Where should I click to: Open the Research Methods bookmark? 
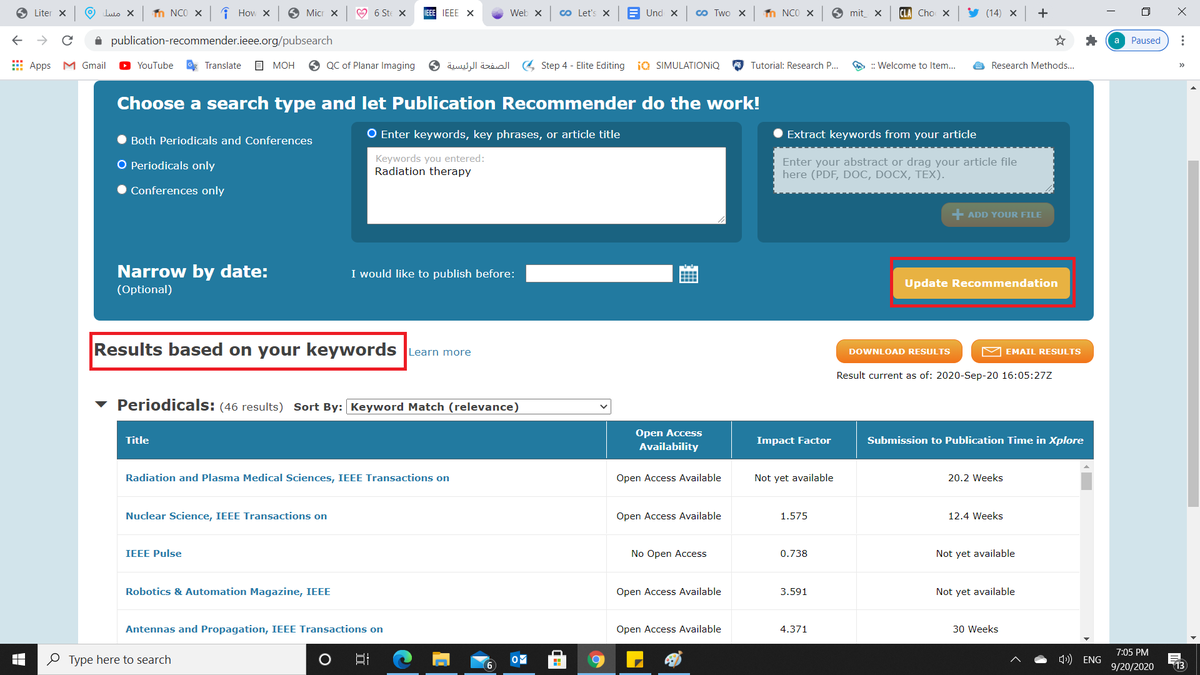(x=1024, y=65)
